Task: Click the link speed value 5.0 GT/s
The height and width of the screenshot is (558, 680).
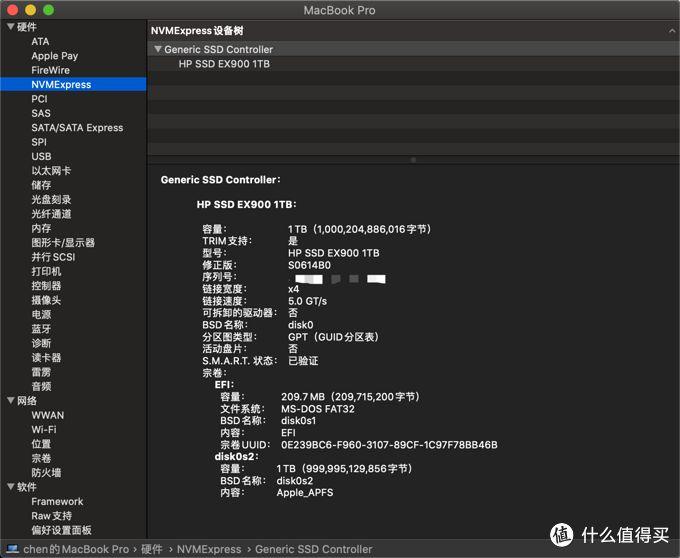Action: 307,301
